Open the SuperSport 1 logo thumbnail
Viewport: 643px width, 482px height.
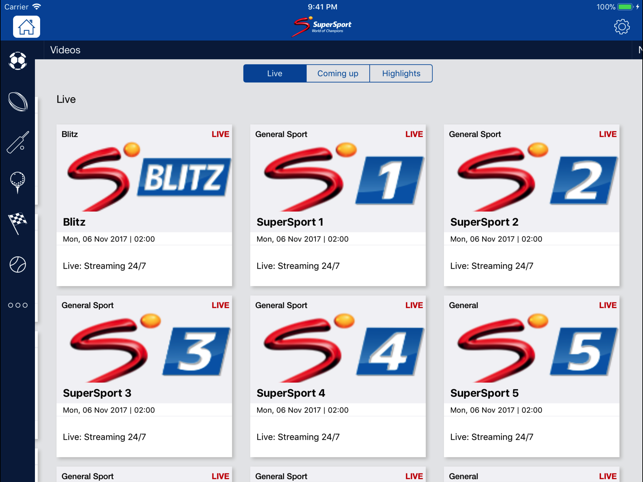[343, 177]
